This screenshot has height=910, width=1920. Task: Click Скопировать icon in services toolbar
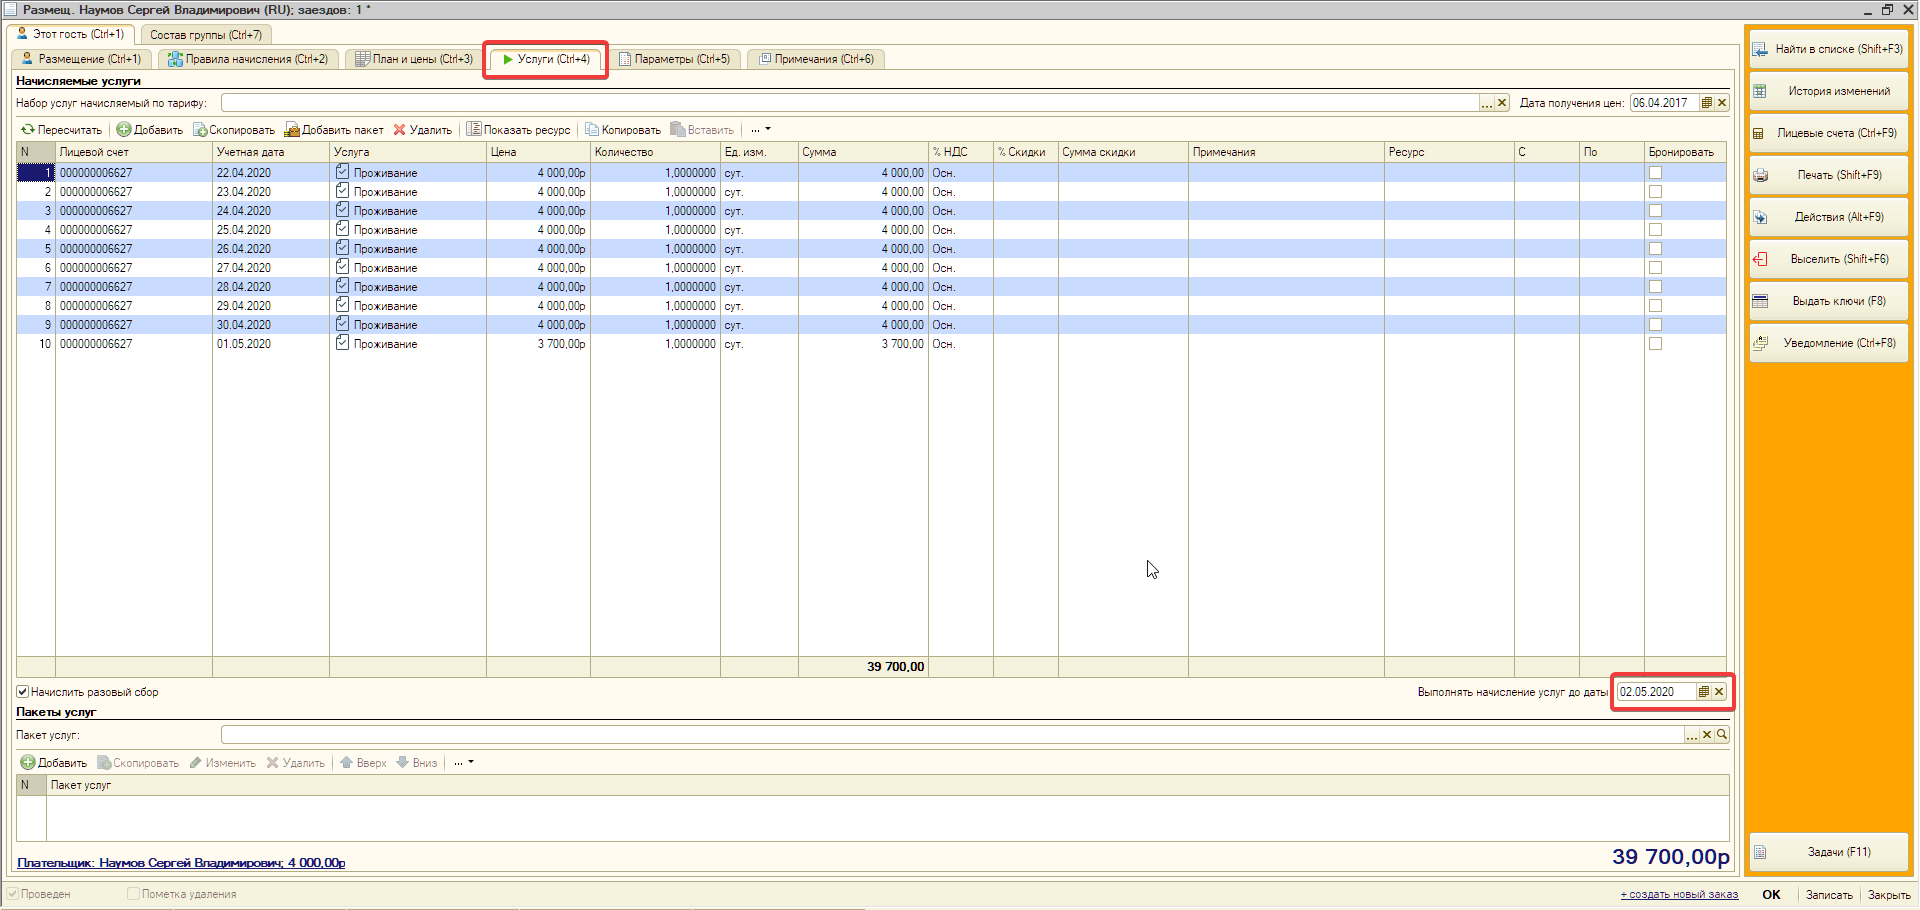200,130
